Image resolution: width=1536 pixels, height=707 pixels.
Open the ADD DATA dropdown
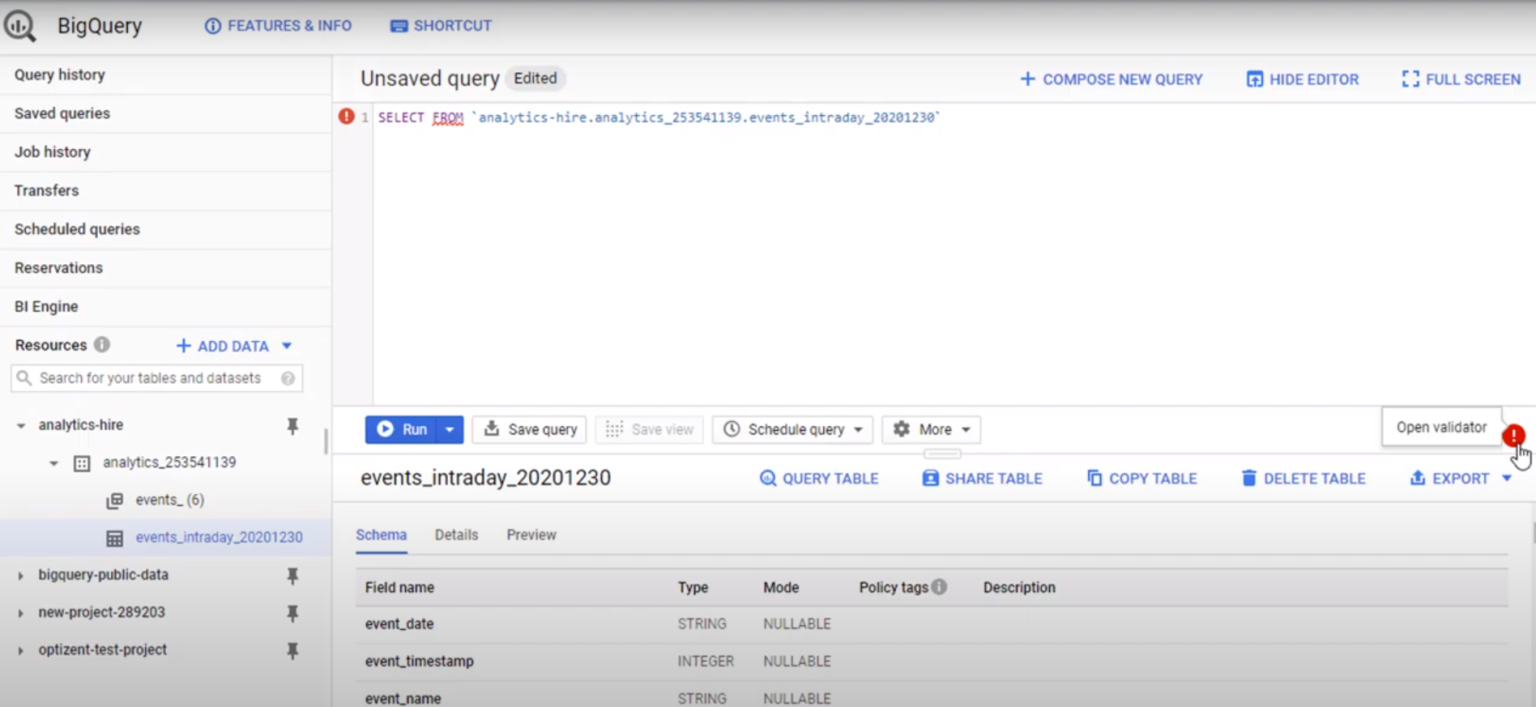click(x=287, y=346)
